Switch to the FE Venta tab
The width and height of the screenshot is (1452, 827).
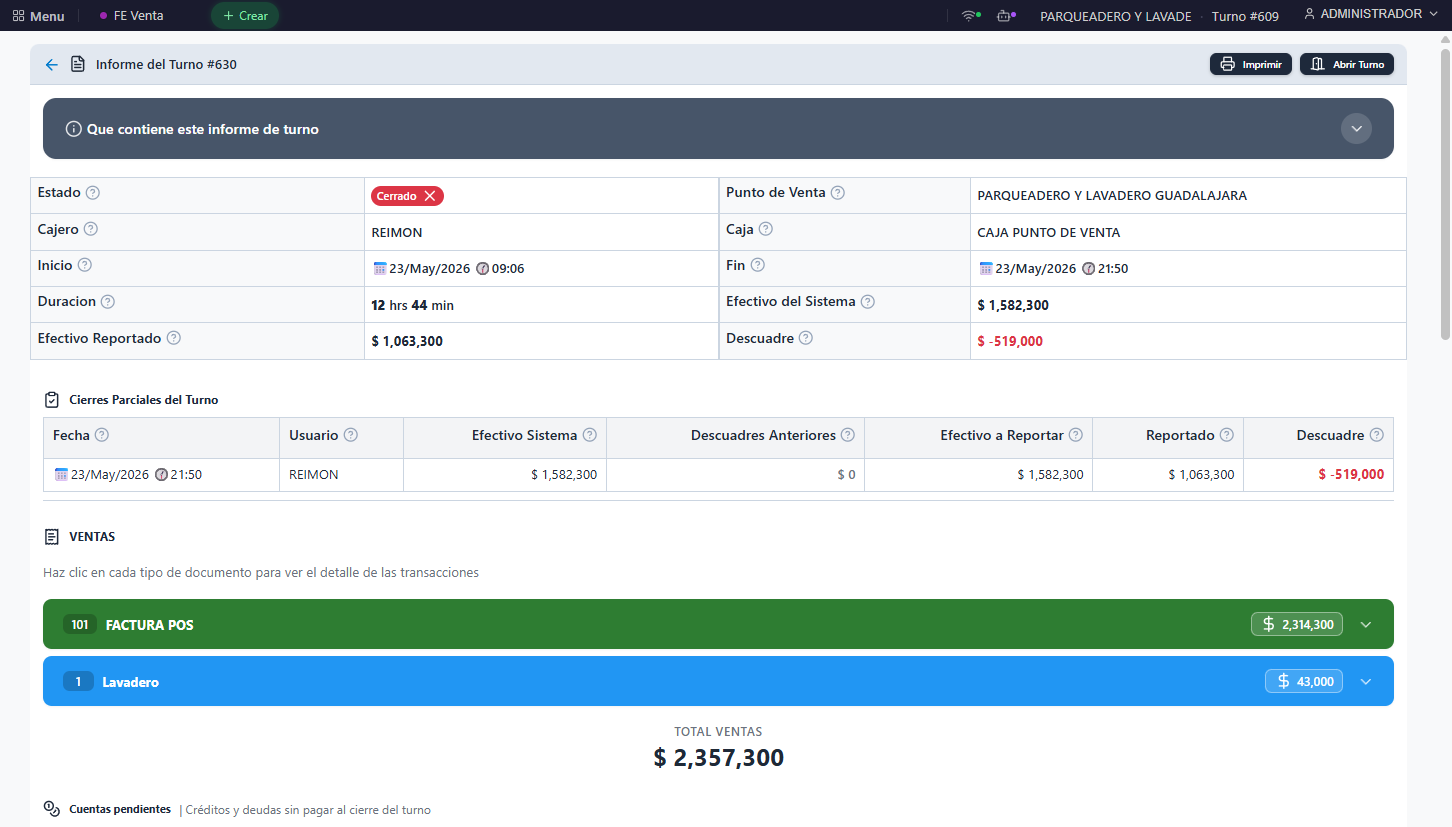[x=132, y=16]
